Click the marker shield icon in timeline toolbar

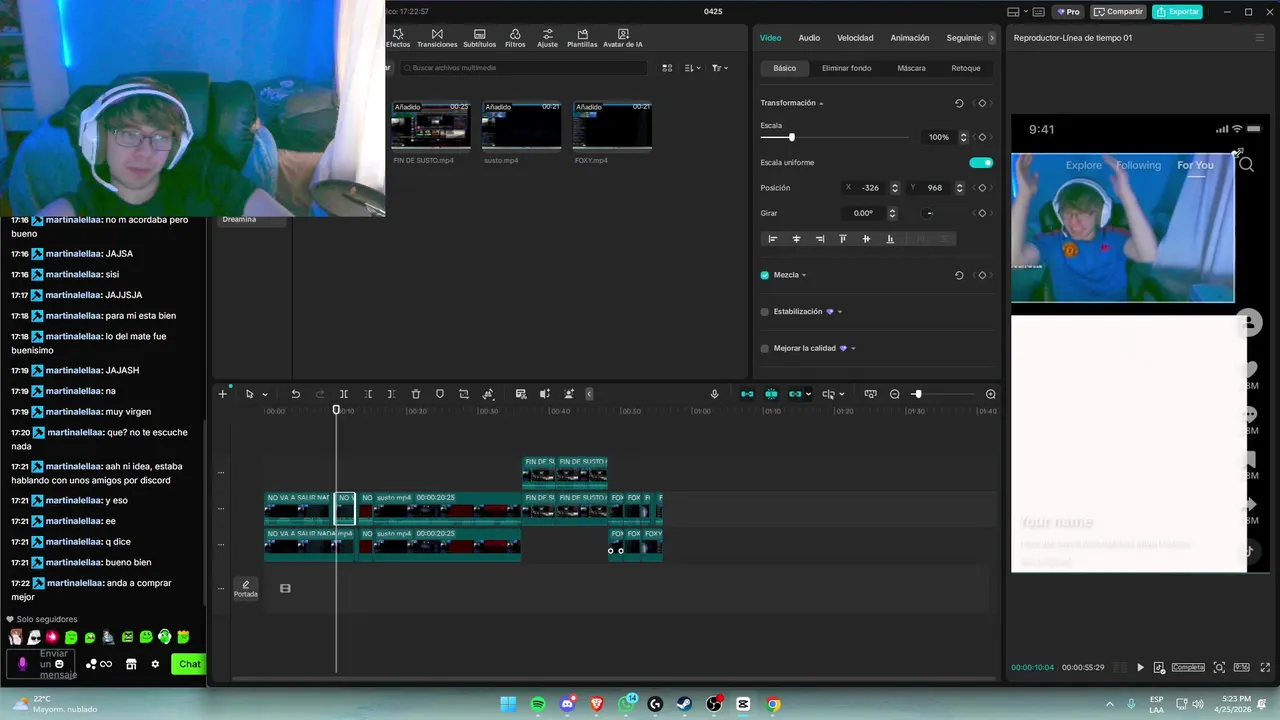coord(440,394)
